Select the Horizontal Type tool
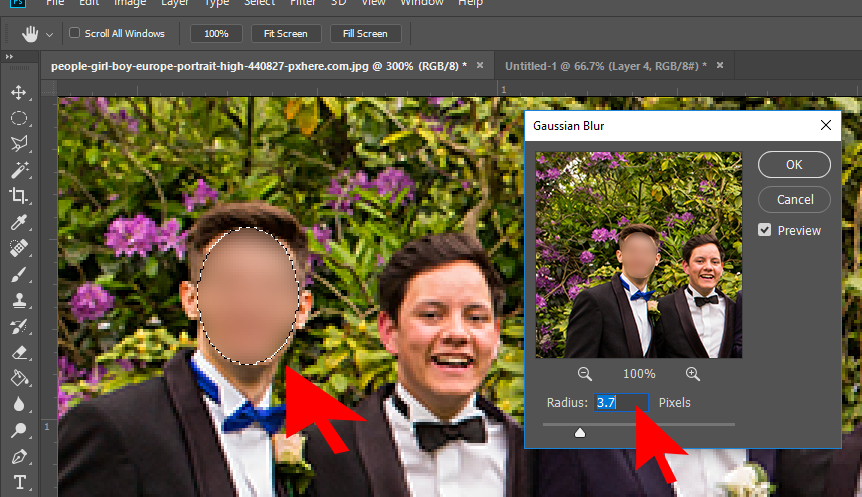Screen dimensions: 862x497 19,482
